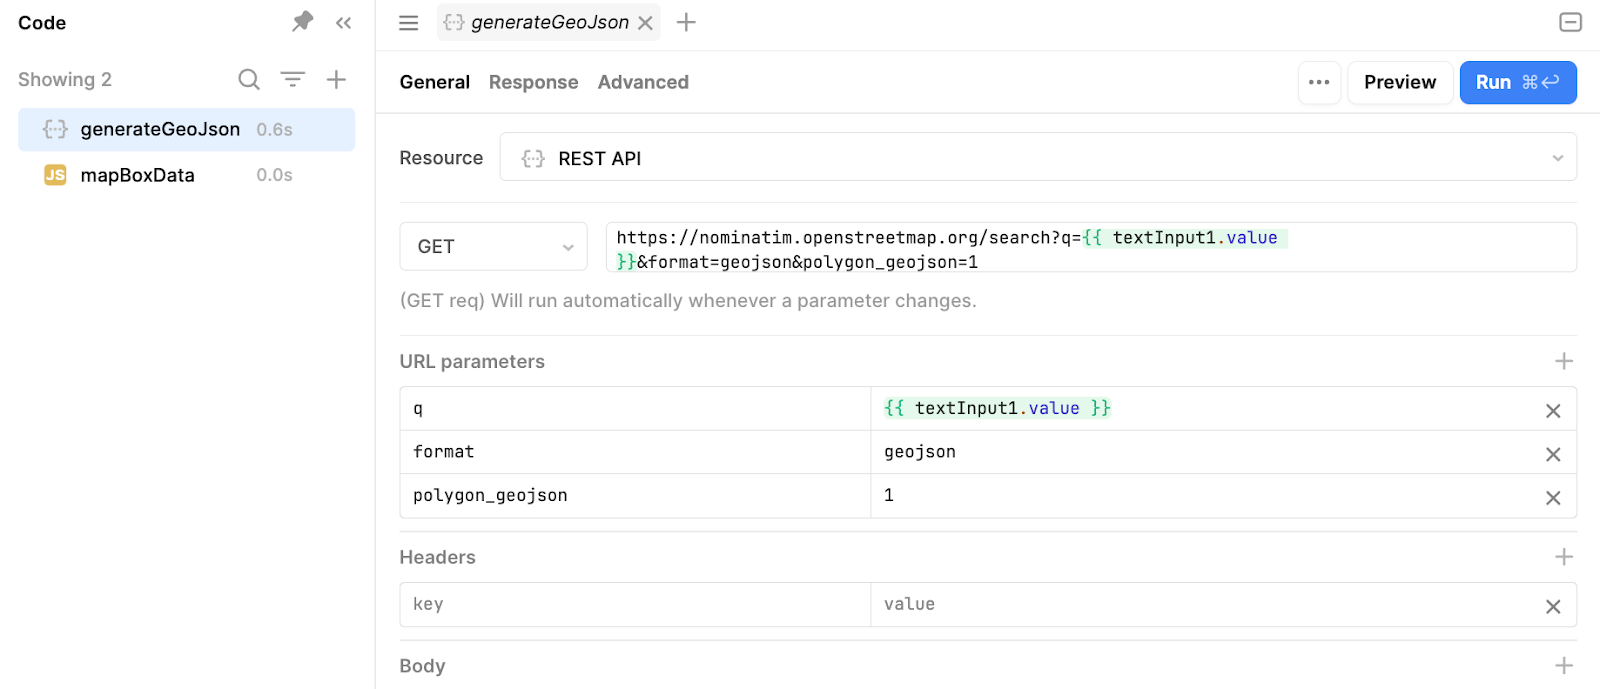Click the Body section label

[422, 666]
